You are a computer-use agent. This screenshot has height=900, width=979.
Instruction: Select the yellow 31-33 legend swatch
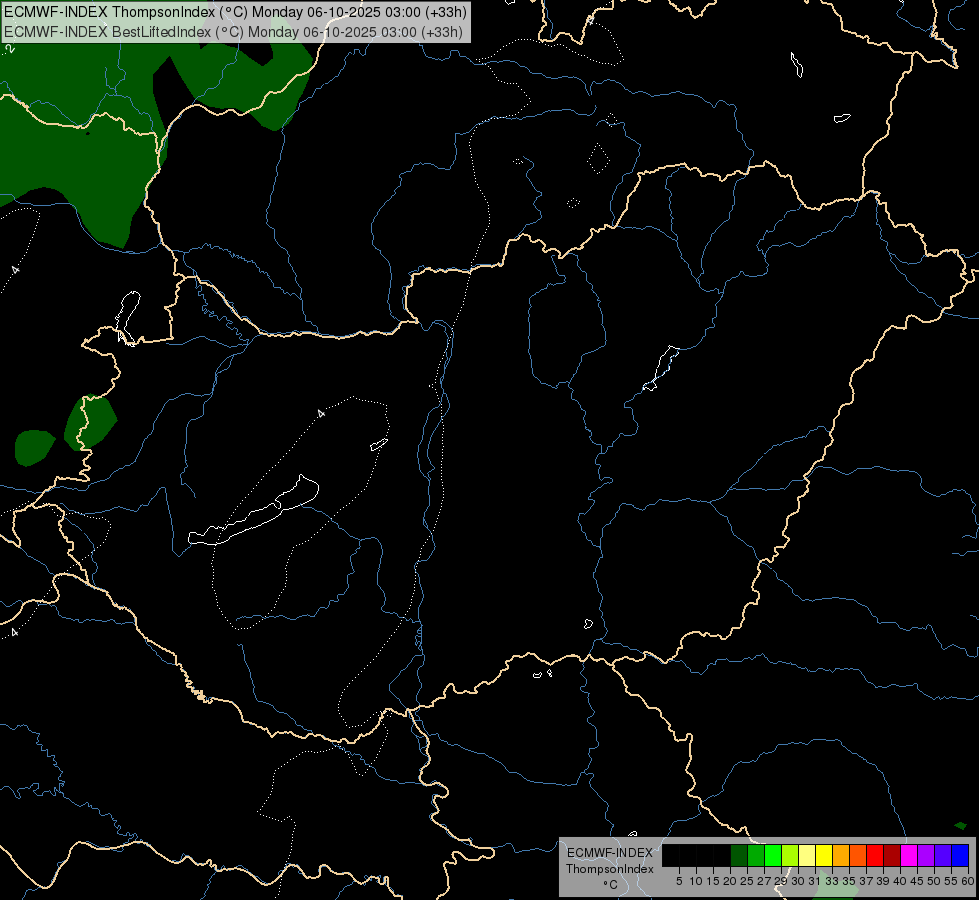(824, 855)
